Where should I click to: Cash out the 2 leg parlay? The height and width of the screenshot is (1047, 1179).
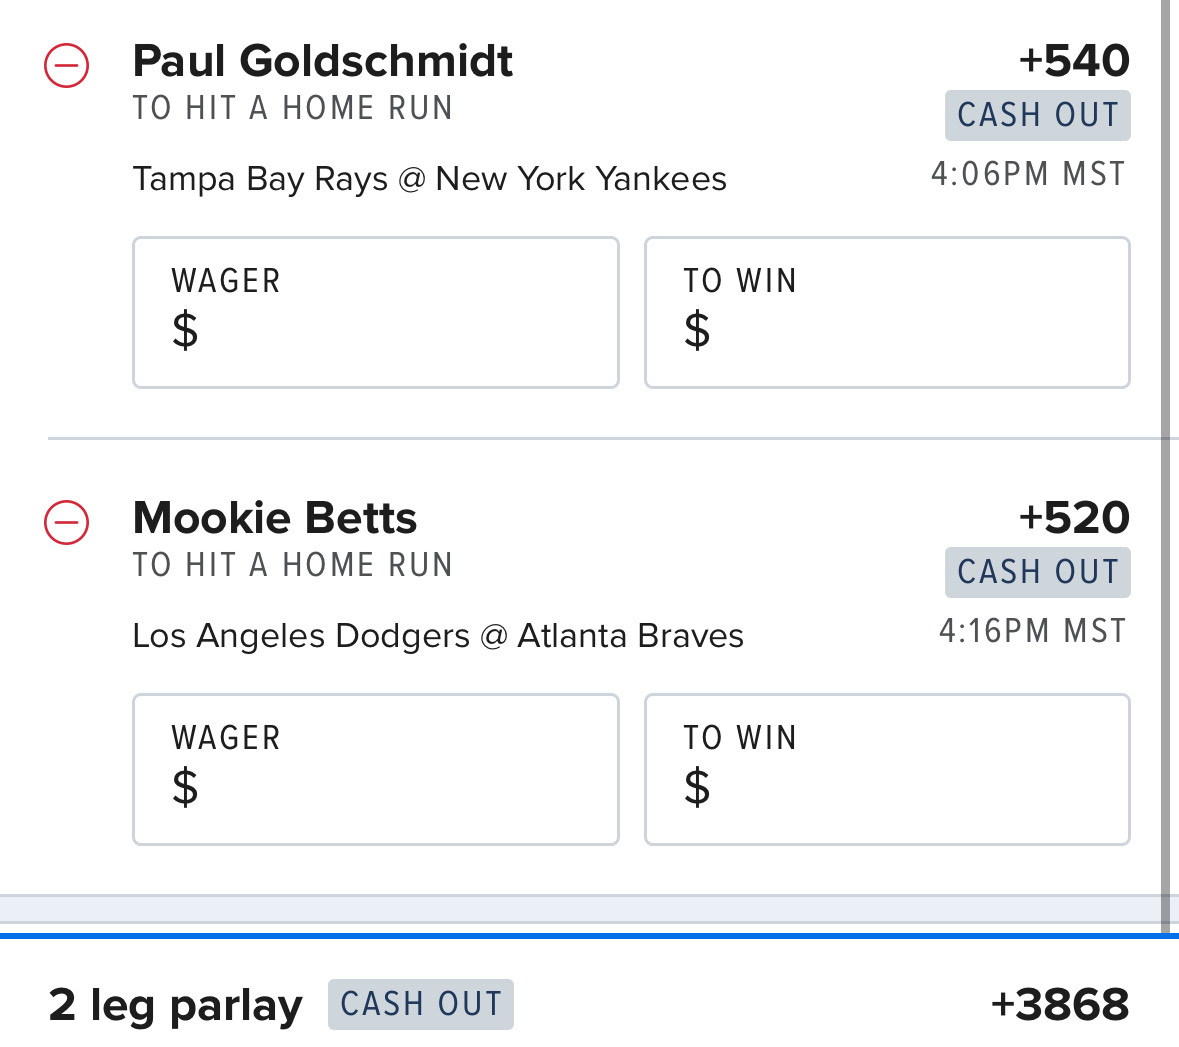(x=420, y=1004)
